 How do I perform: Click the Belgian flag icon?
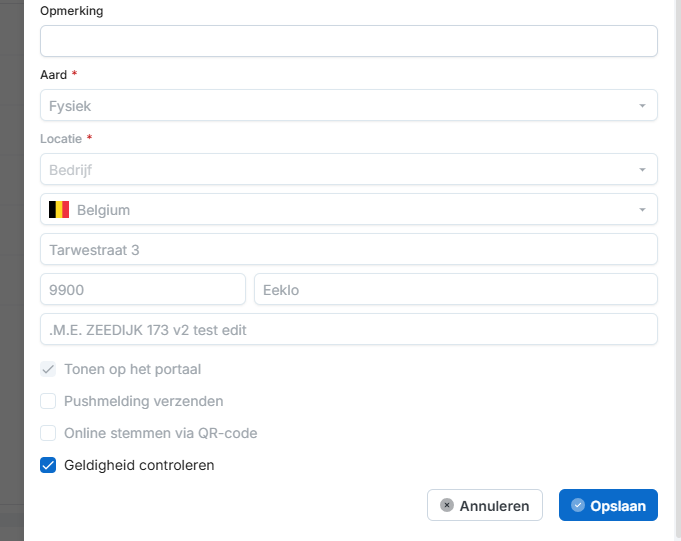(59, 210)
